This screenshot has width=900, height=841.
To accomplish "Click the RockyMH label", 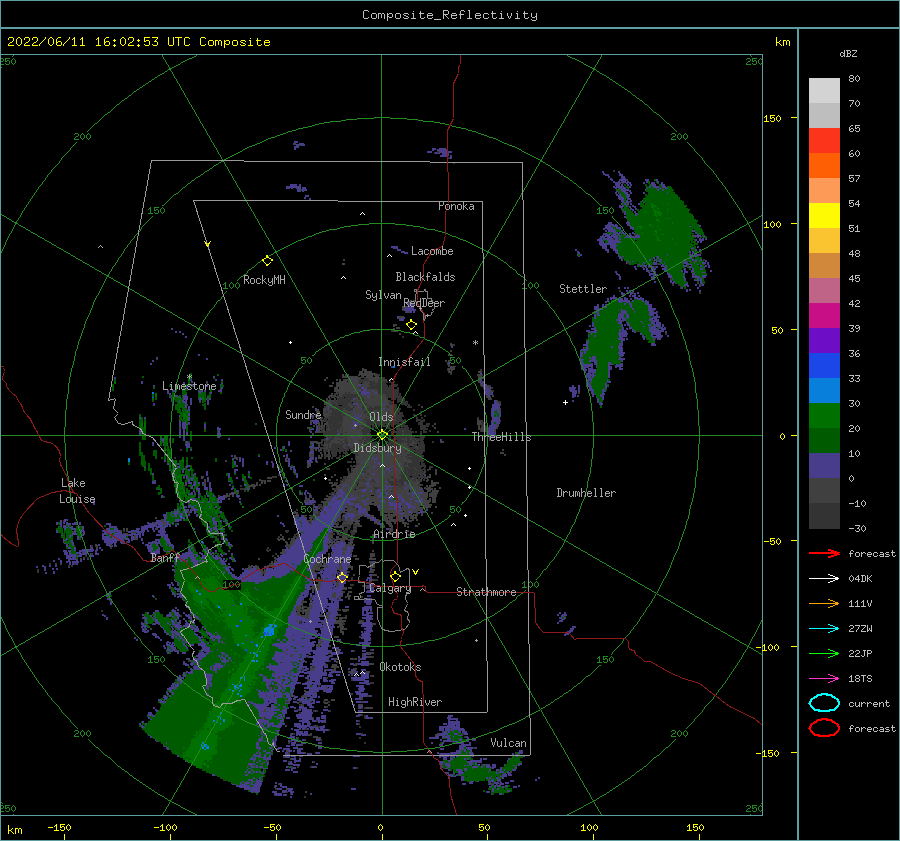I will 264,280.
